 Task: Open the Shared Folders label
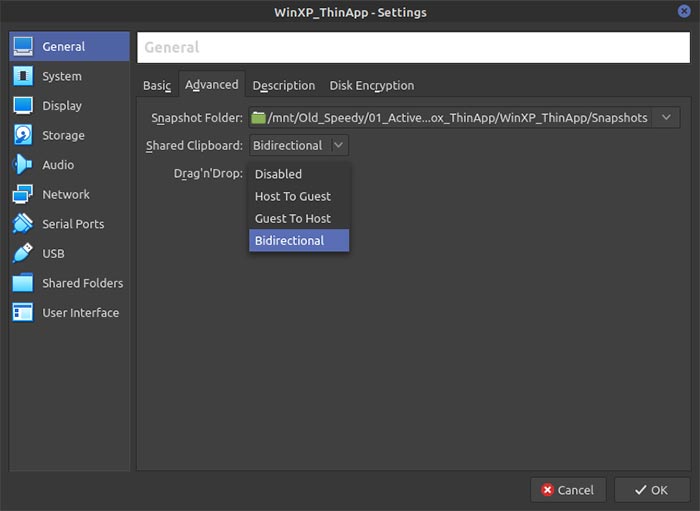coord(83,283)
